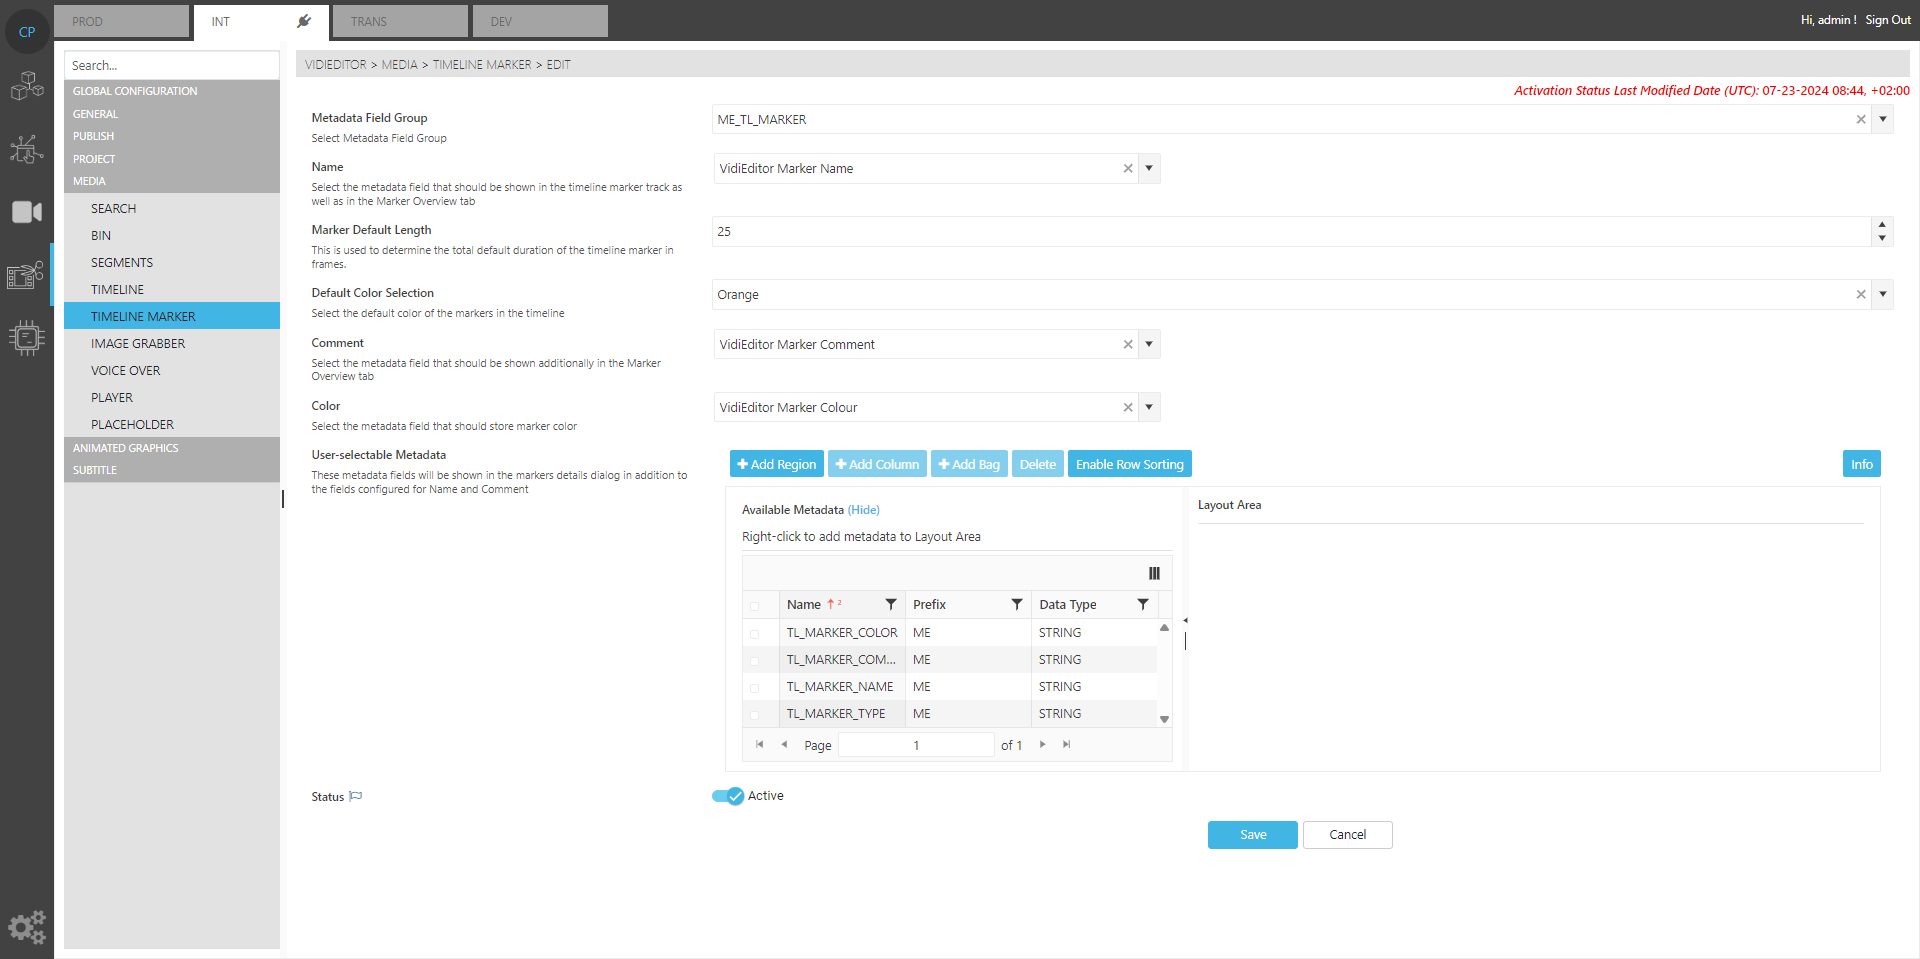
Task: Click filter icon on Data Type column
Action: click(1142, 604)
